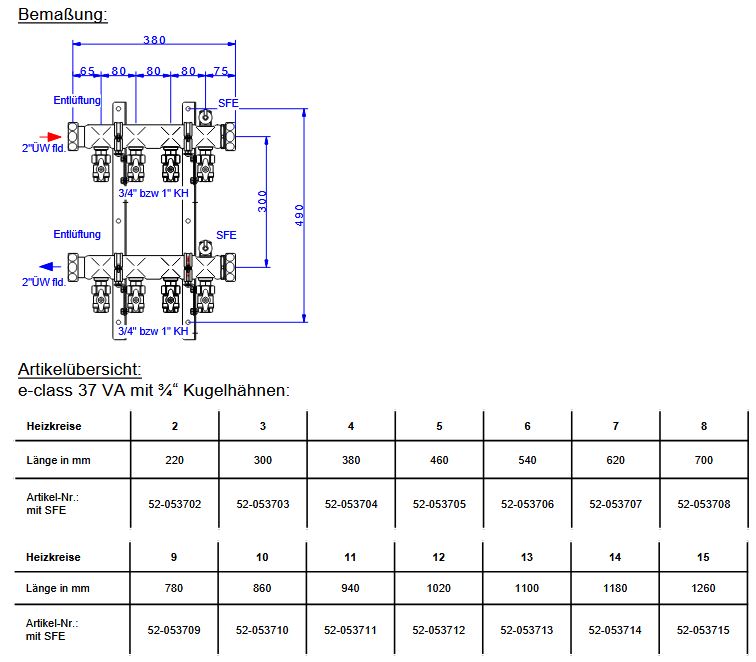Click the 300 vertical spacing dimension
The height and width of the screenshot is (662, 756).
click(261, 200)
